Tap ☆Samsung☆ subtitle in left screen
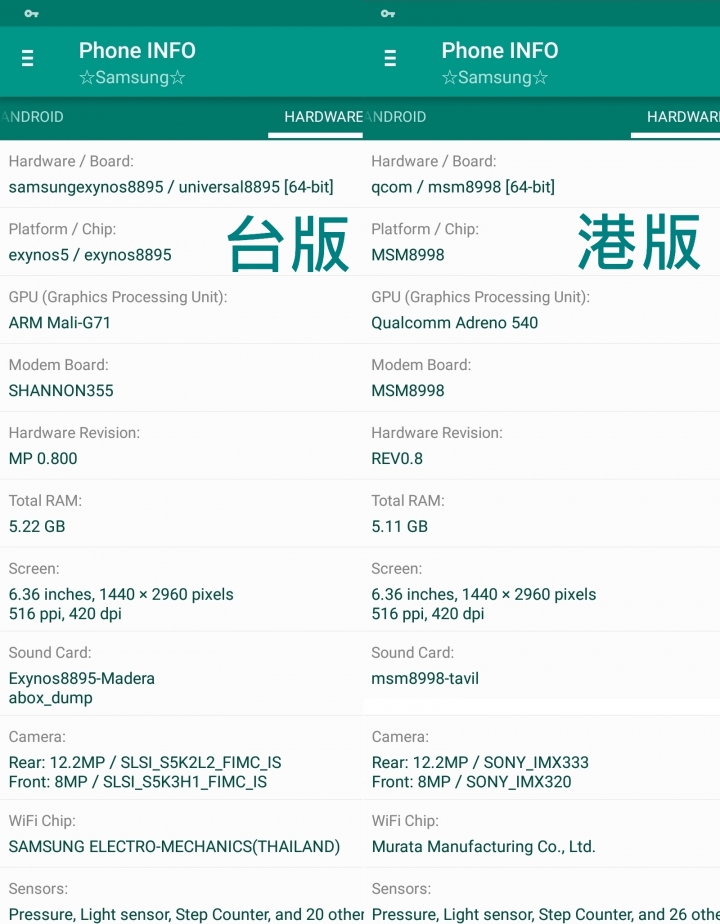This screenshot has height=924, width=720. tap(133, 77)
